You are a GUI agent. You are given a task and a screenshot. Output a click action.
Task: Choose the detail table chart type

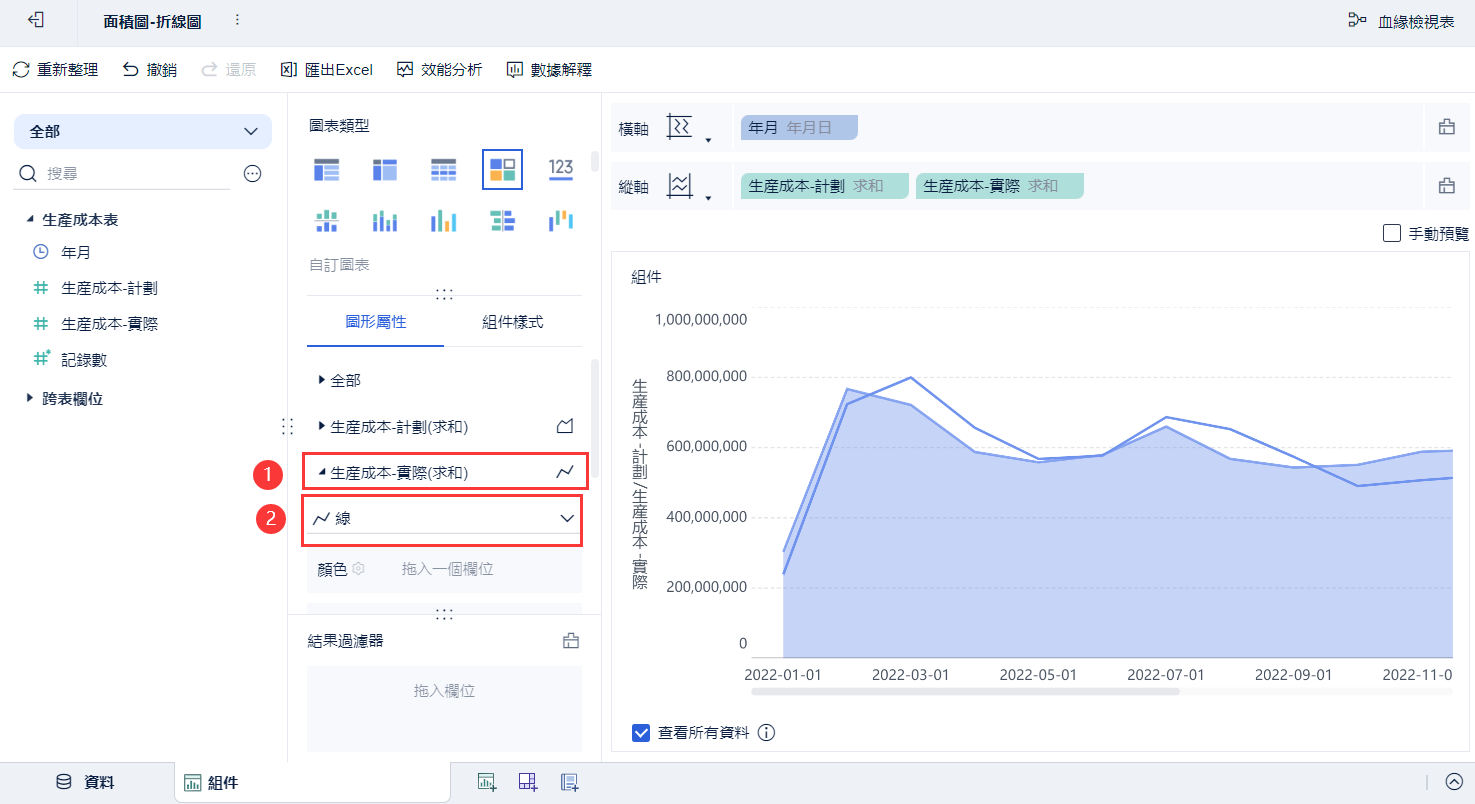pyautogui.click(x=443, y=170)
